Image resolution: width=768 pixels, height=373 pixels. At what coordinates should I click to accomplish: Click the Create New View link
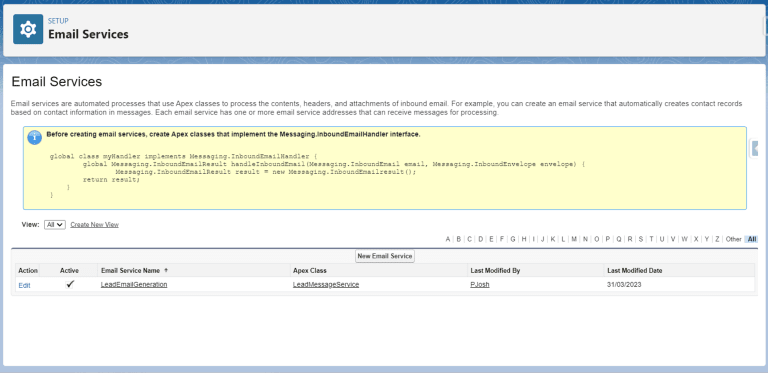(x=95, y=225)
